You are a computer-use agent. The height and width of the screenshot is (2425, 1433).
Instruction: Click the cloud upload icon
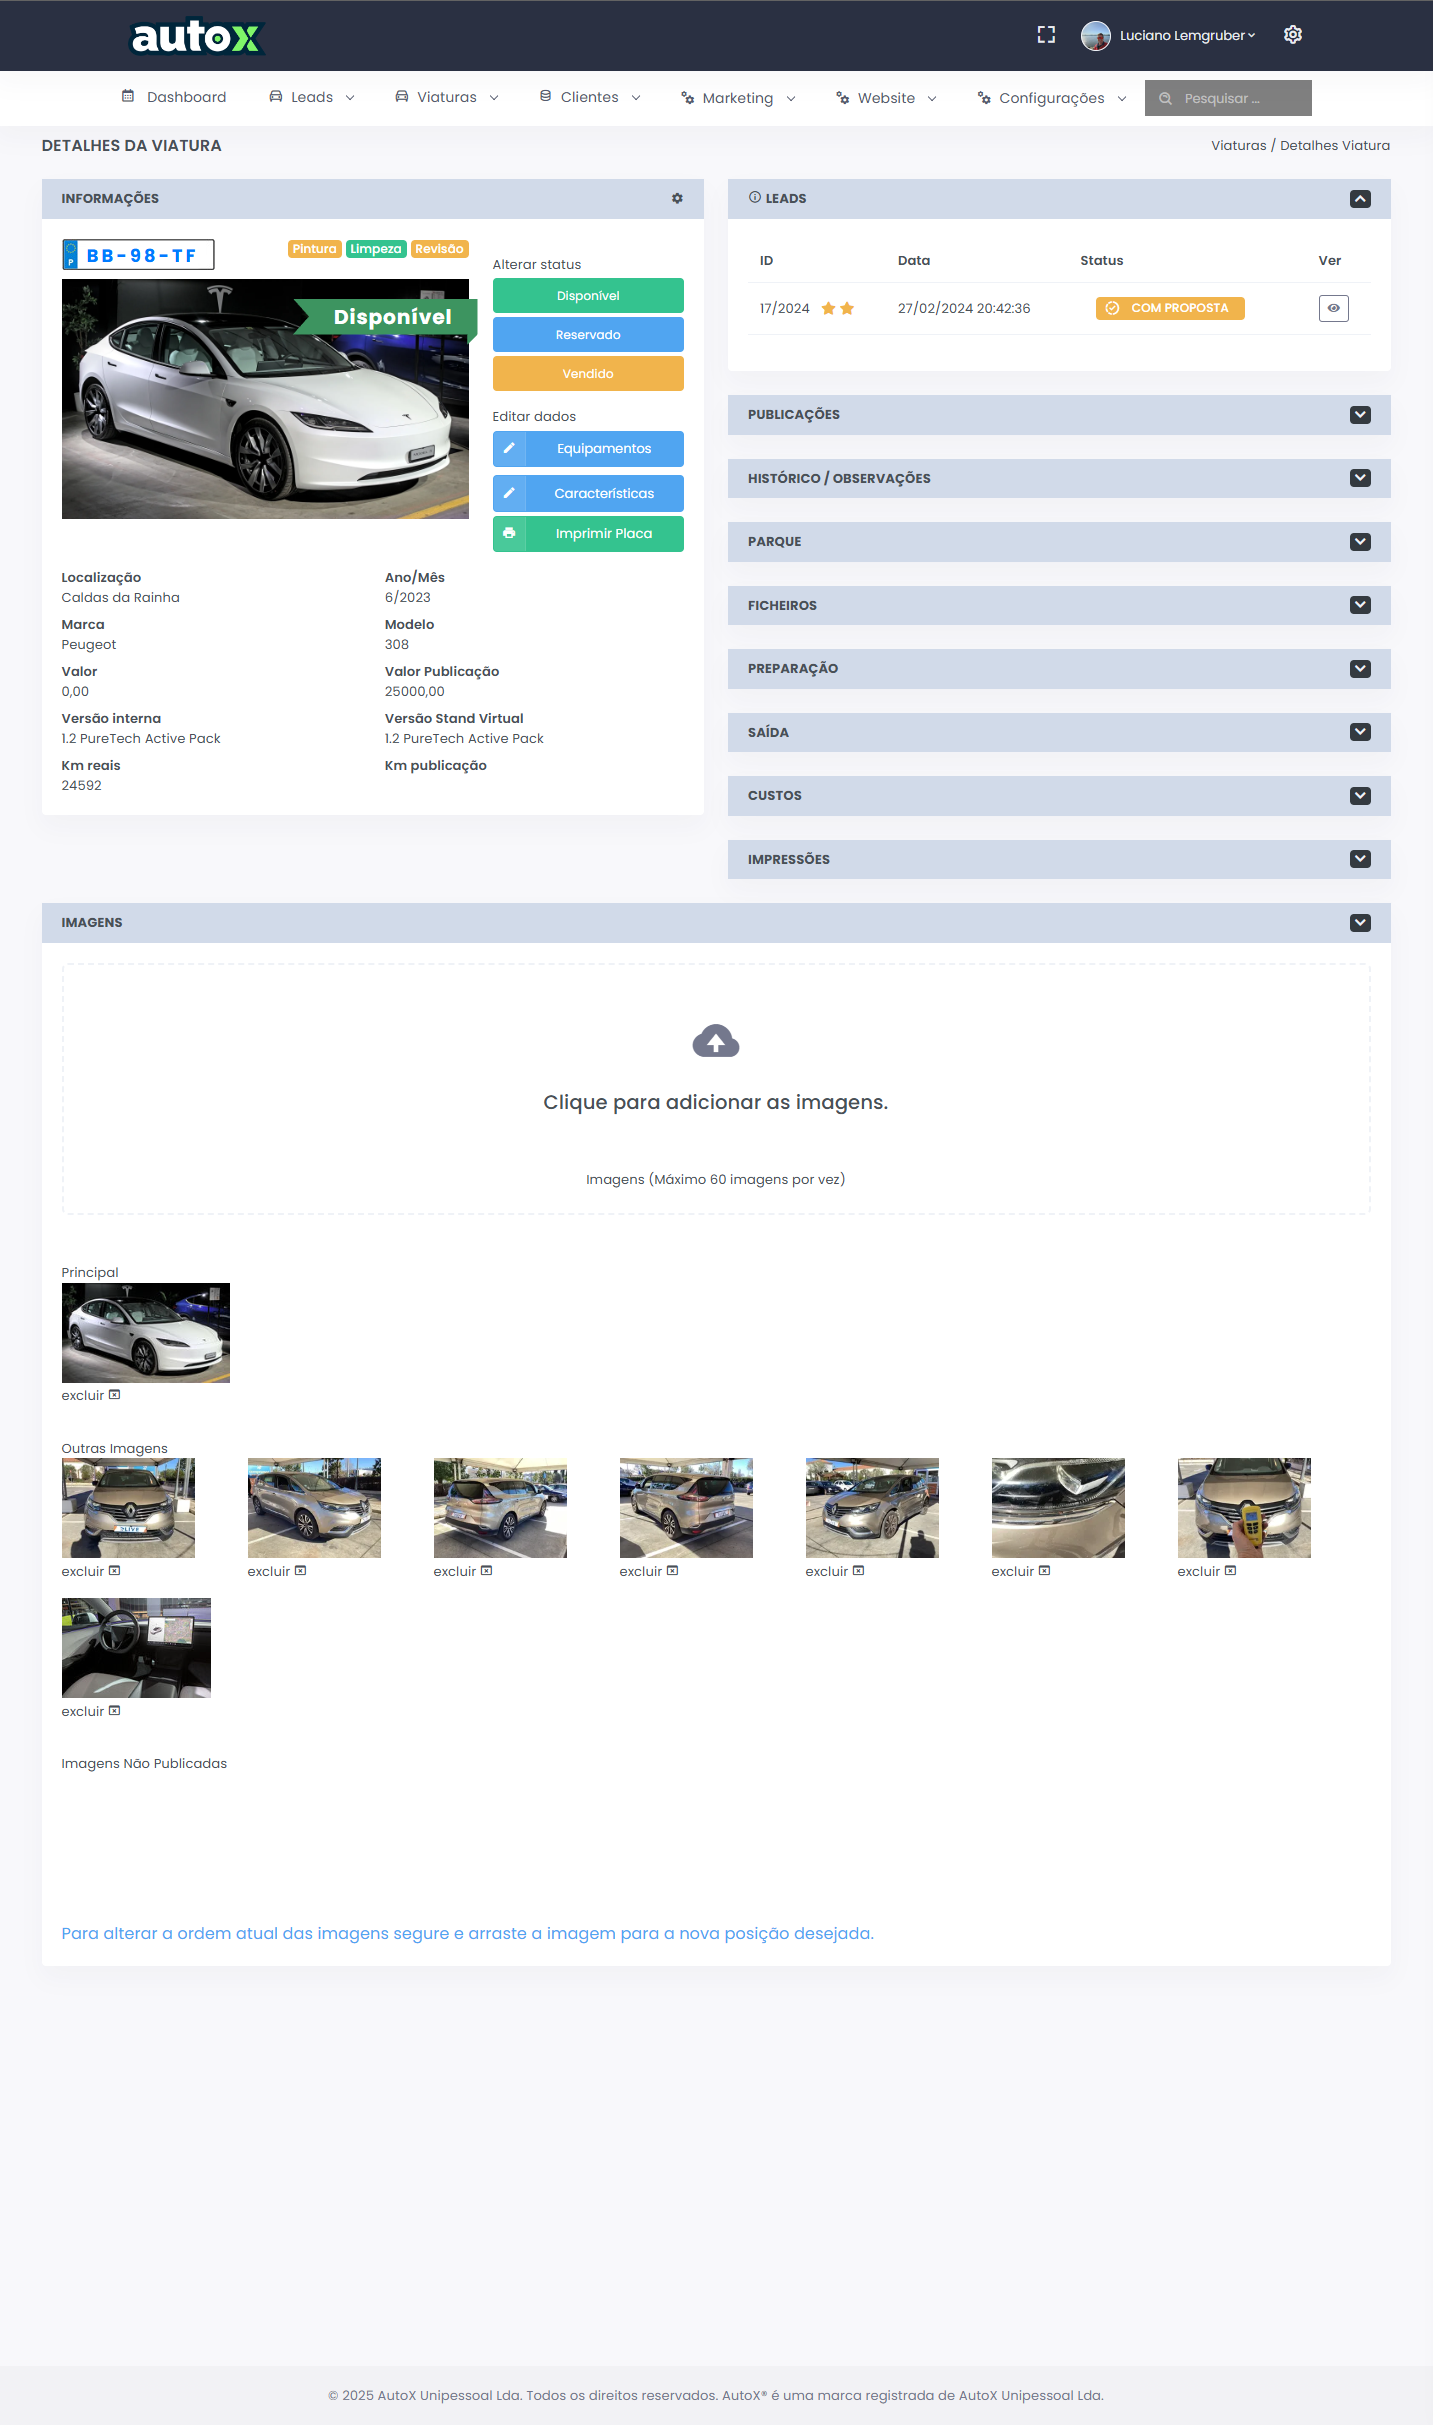pos(716,1041)
